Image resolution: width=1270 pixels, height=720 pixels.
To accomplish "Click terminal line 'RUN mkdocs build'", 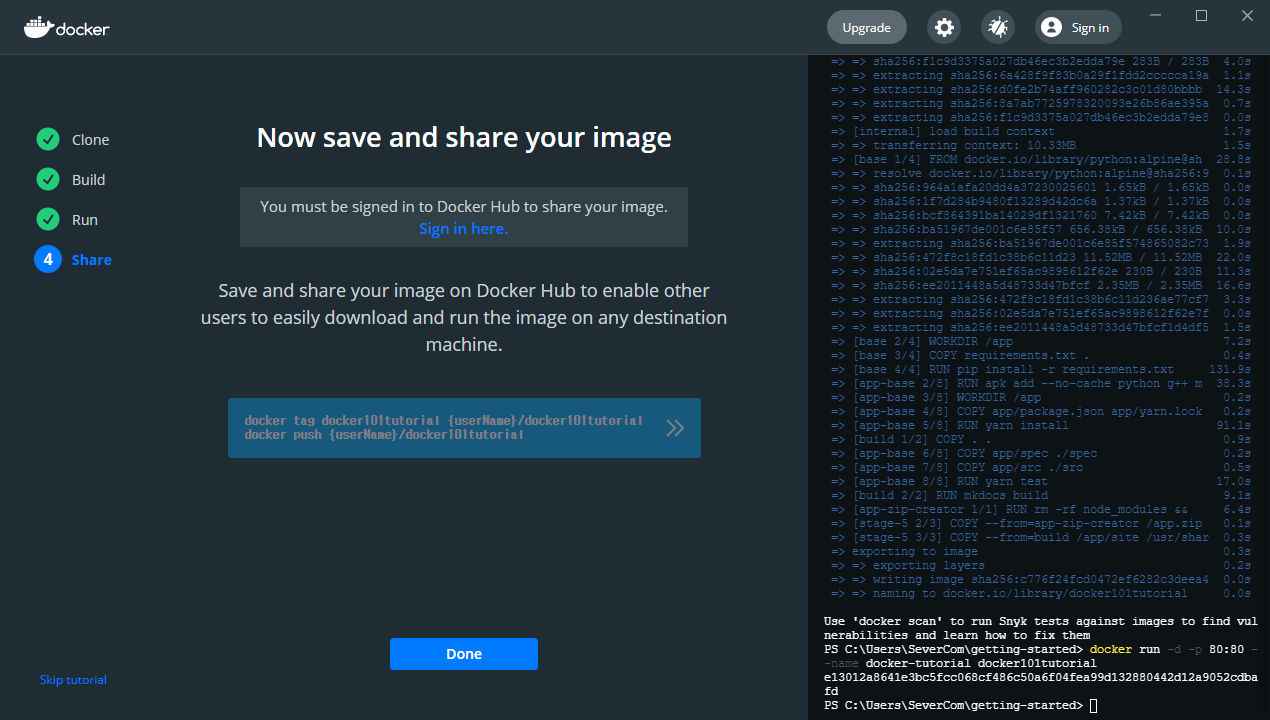I will coord(1040,495).
